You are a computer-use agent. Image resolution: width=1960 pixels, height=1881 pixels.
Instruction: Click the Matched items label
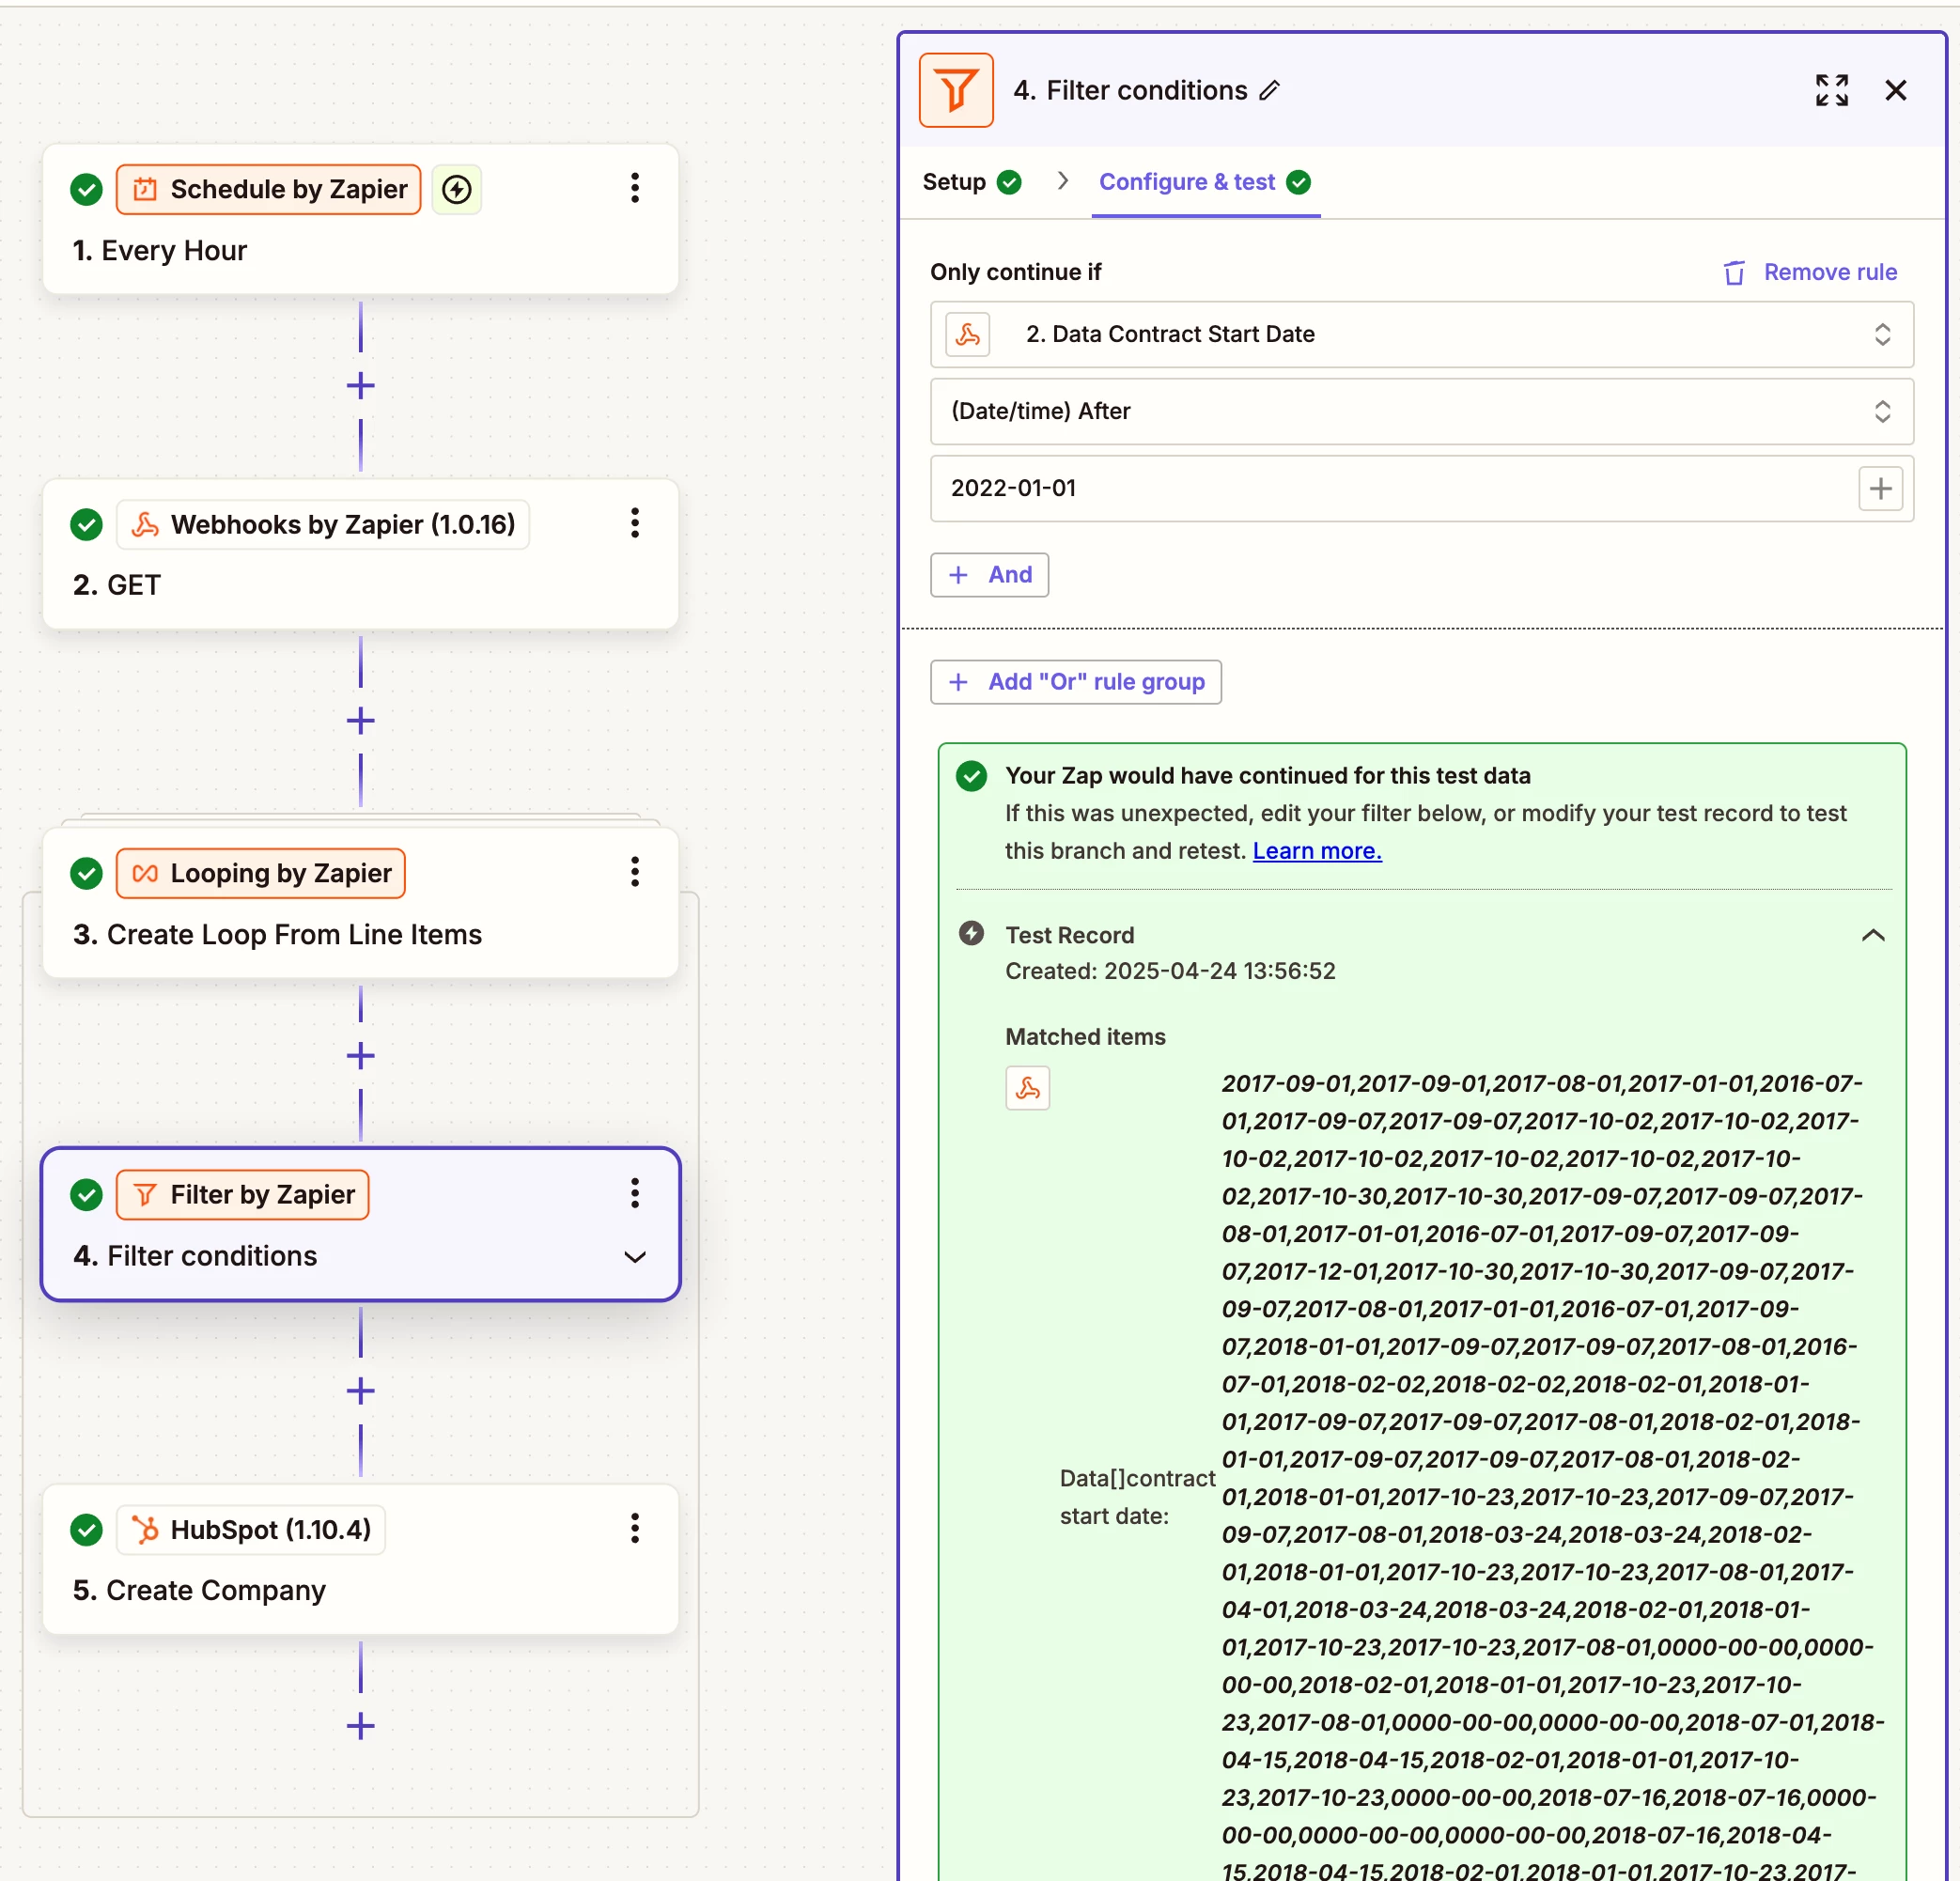tap(1085, 1037)
